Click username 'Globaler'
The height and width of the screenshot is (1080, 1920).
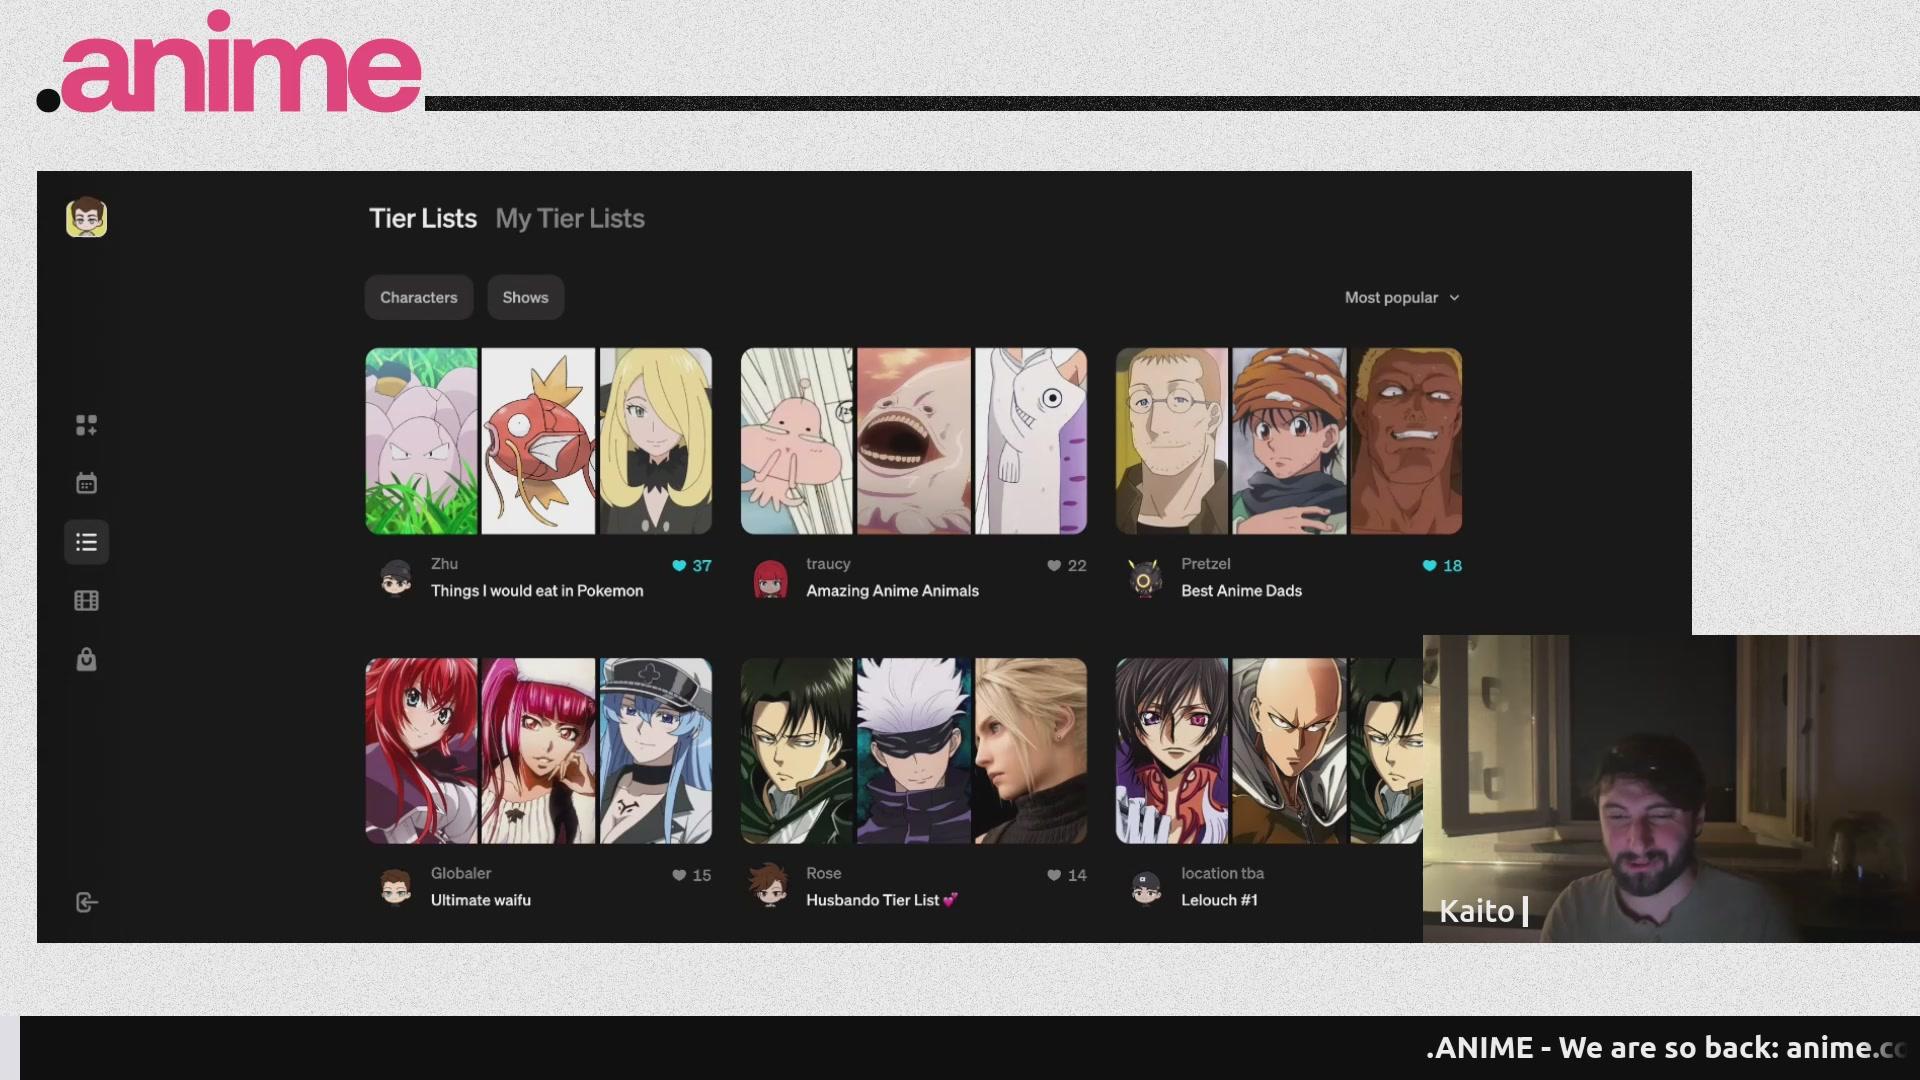click(461, 873)
